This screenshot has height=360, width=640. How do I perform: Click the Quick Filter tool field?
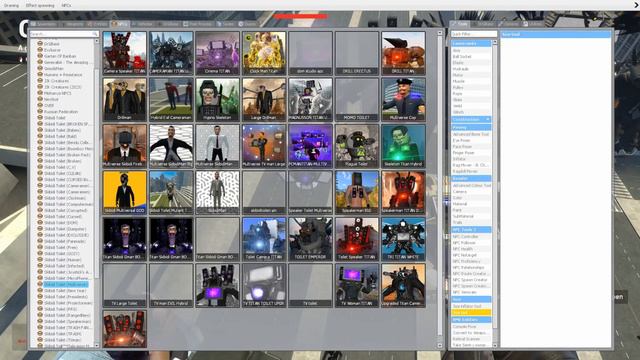pyautogui.click(x=474, y=34)
